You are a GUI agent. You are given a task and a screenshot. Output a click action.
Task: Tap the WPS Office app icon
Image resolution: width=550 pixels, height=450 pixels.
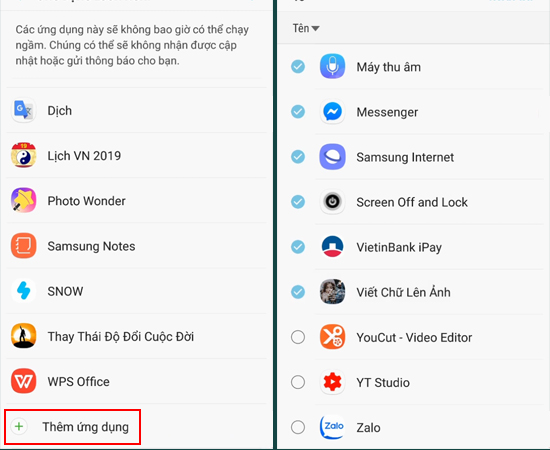[24, 381]
